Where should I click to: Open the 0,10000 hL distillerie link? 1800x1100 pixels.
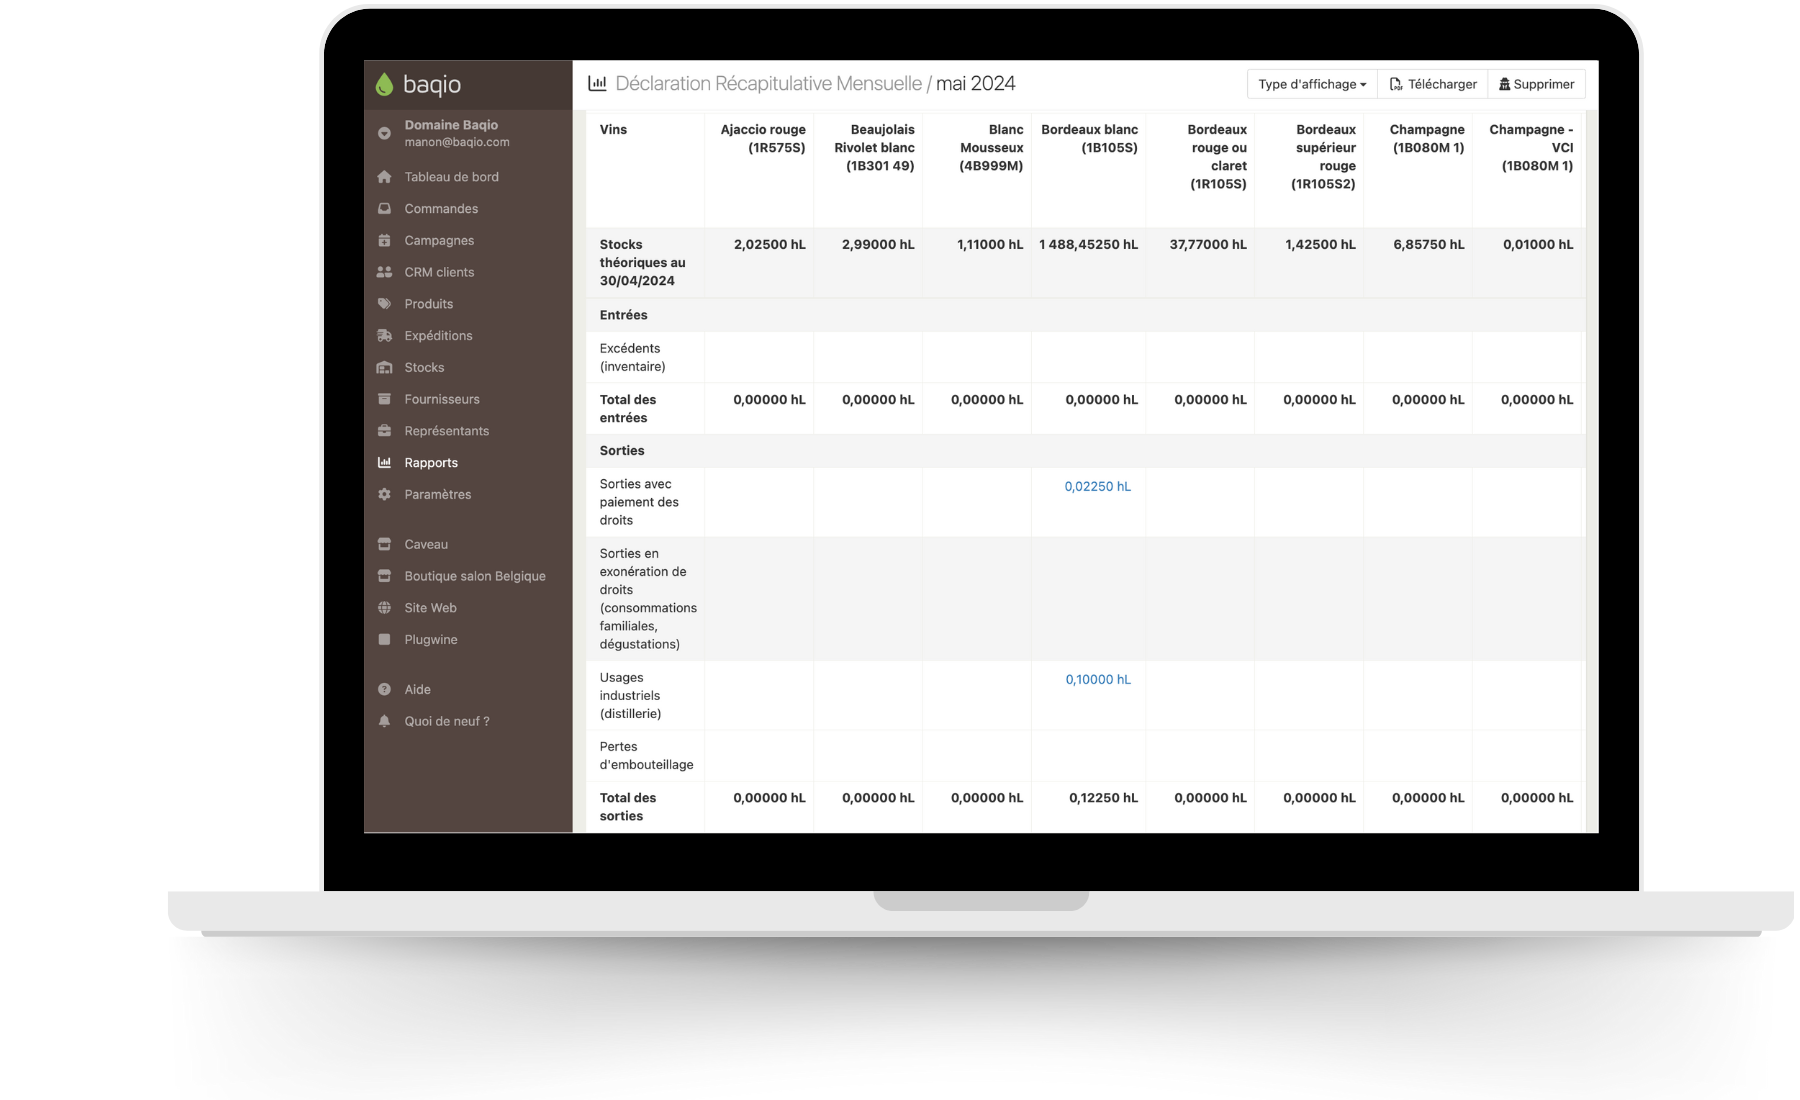(1098, 680)
